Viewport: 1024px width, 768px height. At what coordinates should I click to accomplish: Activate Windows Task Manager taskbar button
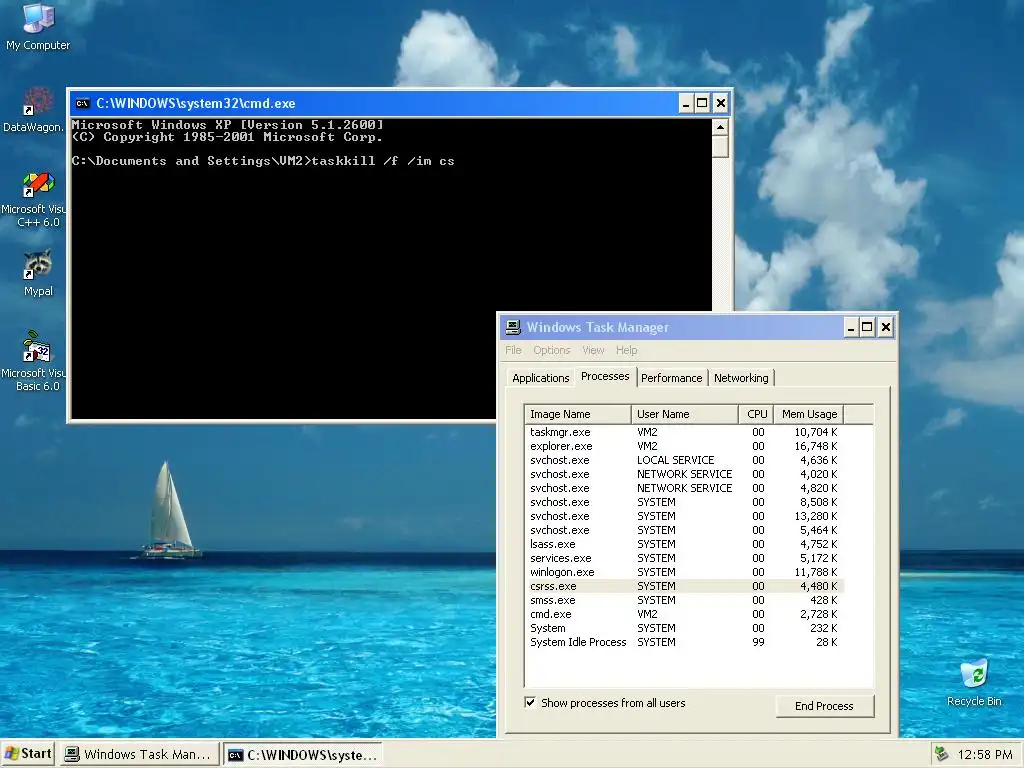click(140, 754)
